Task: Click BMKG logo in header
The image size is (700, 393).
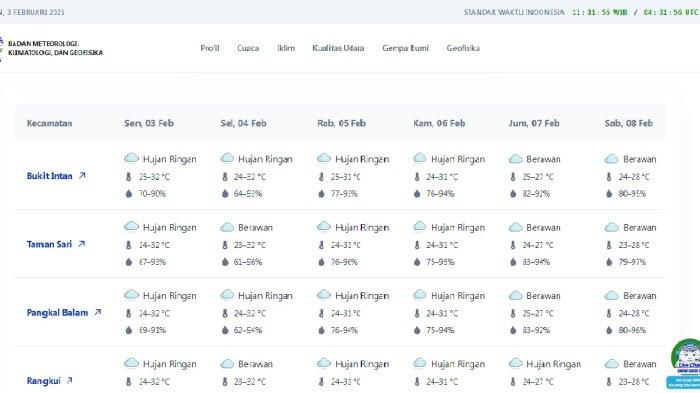Action: [x=1, y=48]
